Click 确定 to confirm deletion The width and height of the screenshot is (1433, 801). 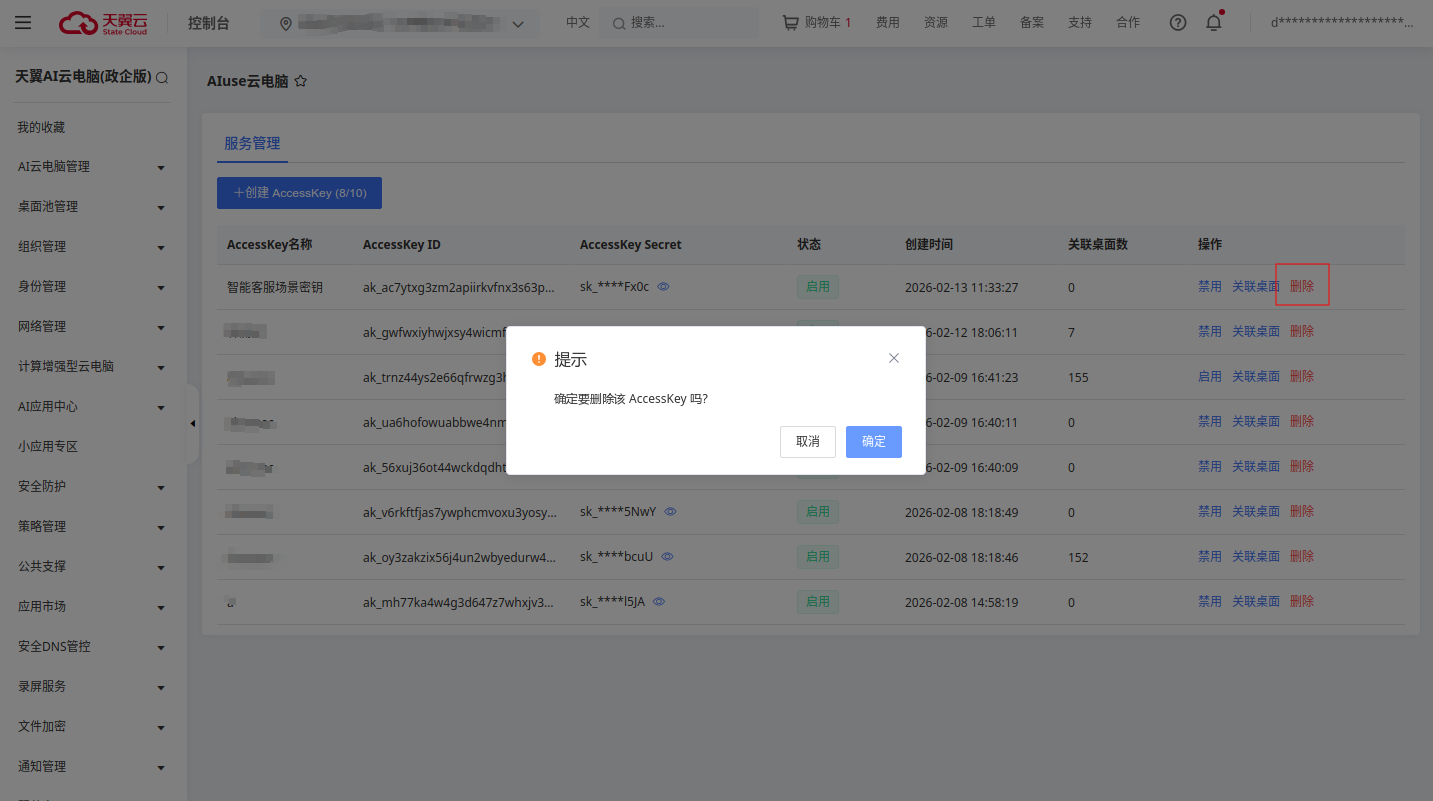pos(874,442)
